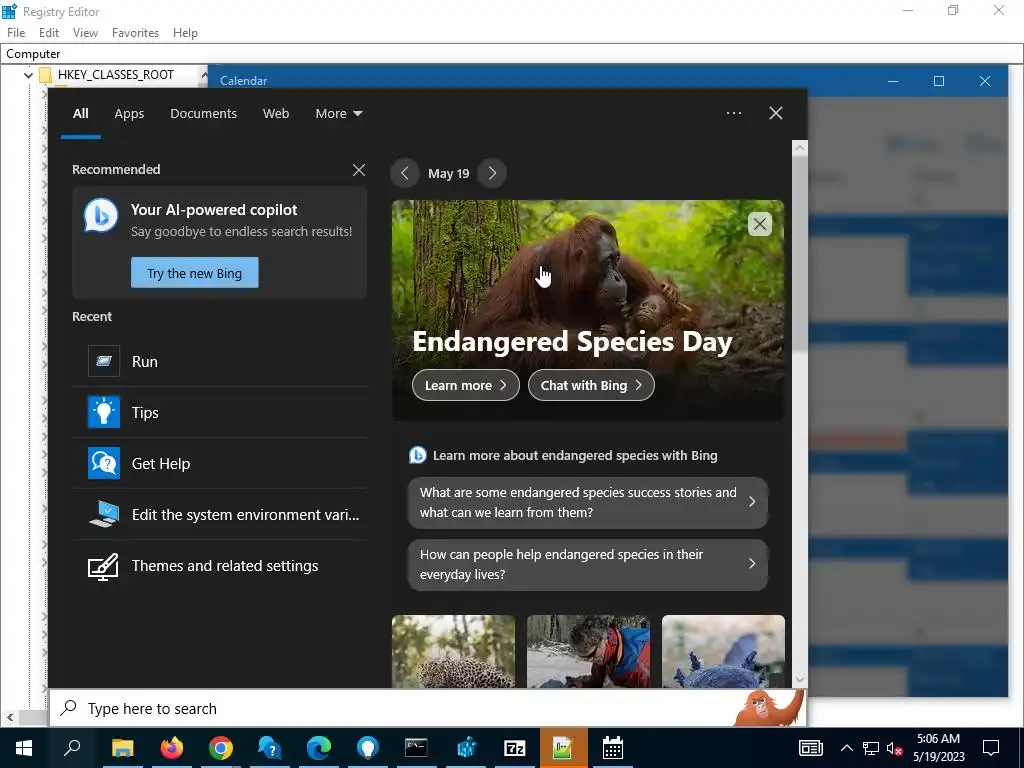Click the Chat with Bing button

pyautogui.click(x=591, y=385)
